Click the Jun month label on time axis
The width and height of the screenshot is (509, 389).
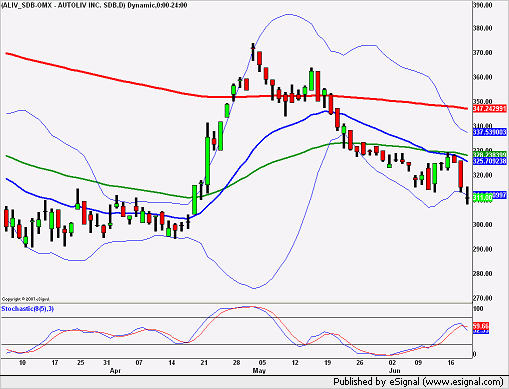click(394, 371)
